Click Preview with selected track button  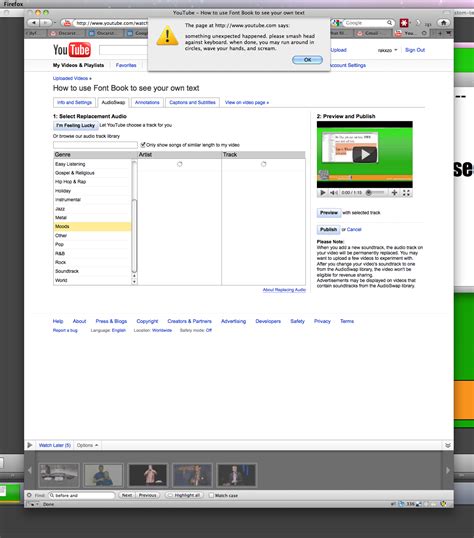[328, 213]
